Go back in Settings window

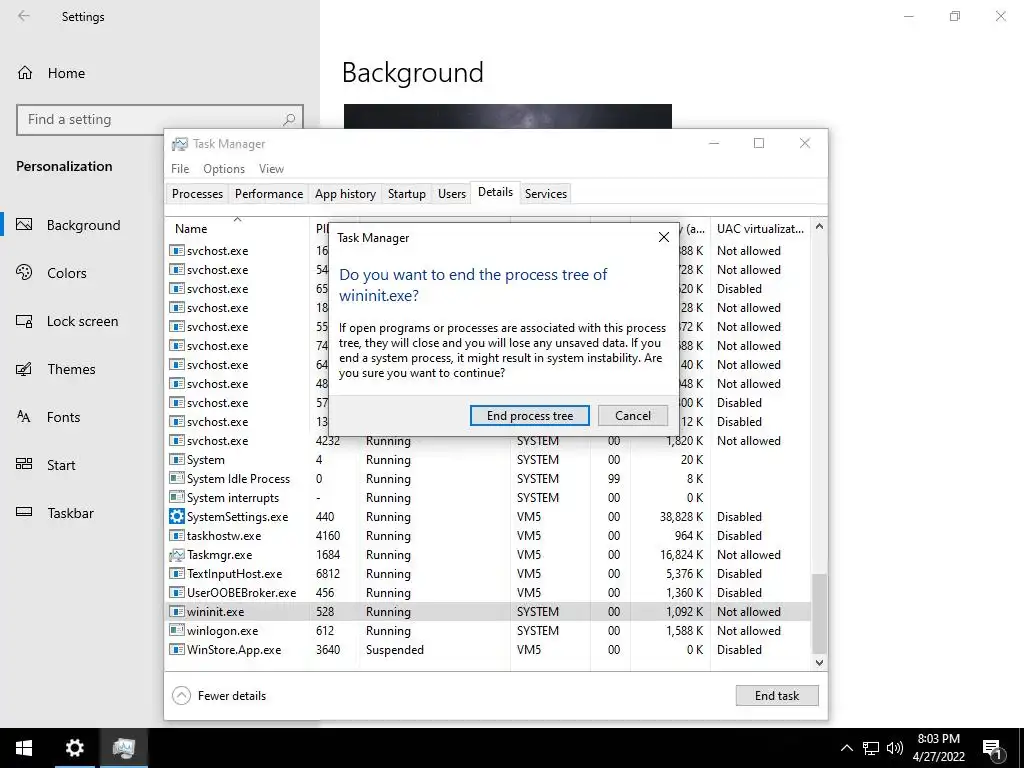pos(24,16)
